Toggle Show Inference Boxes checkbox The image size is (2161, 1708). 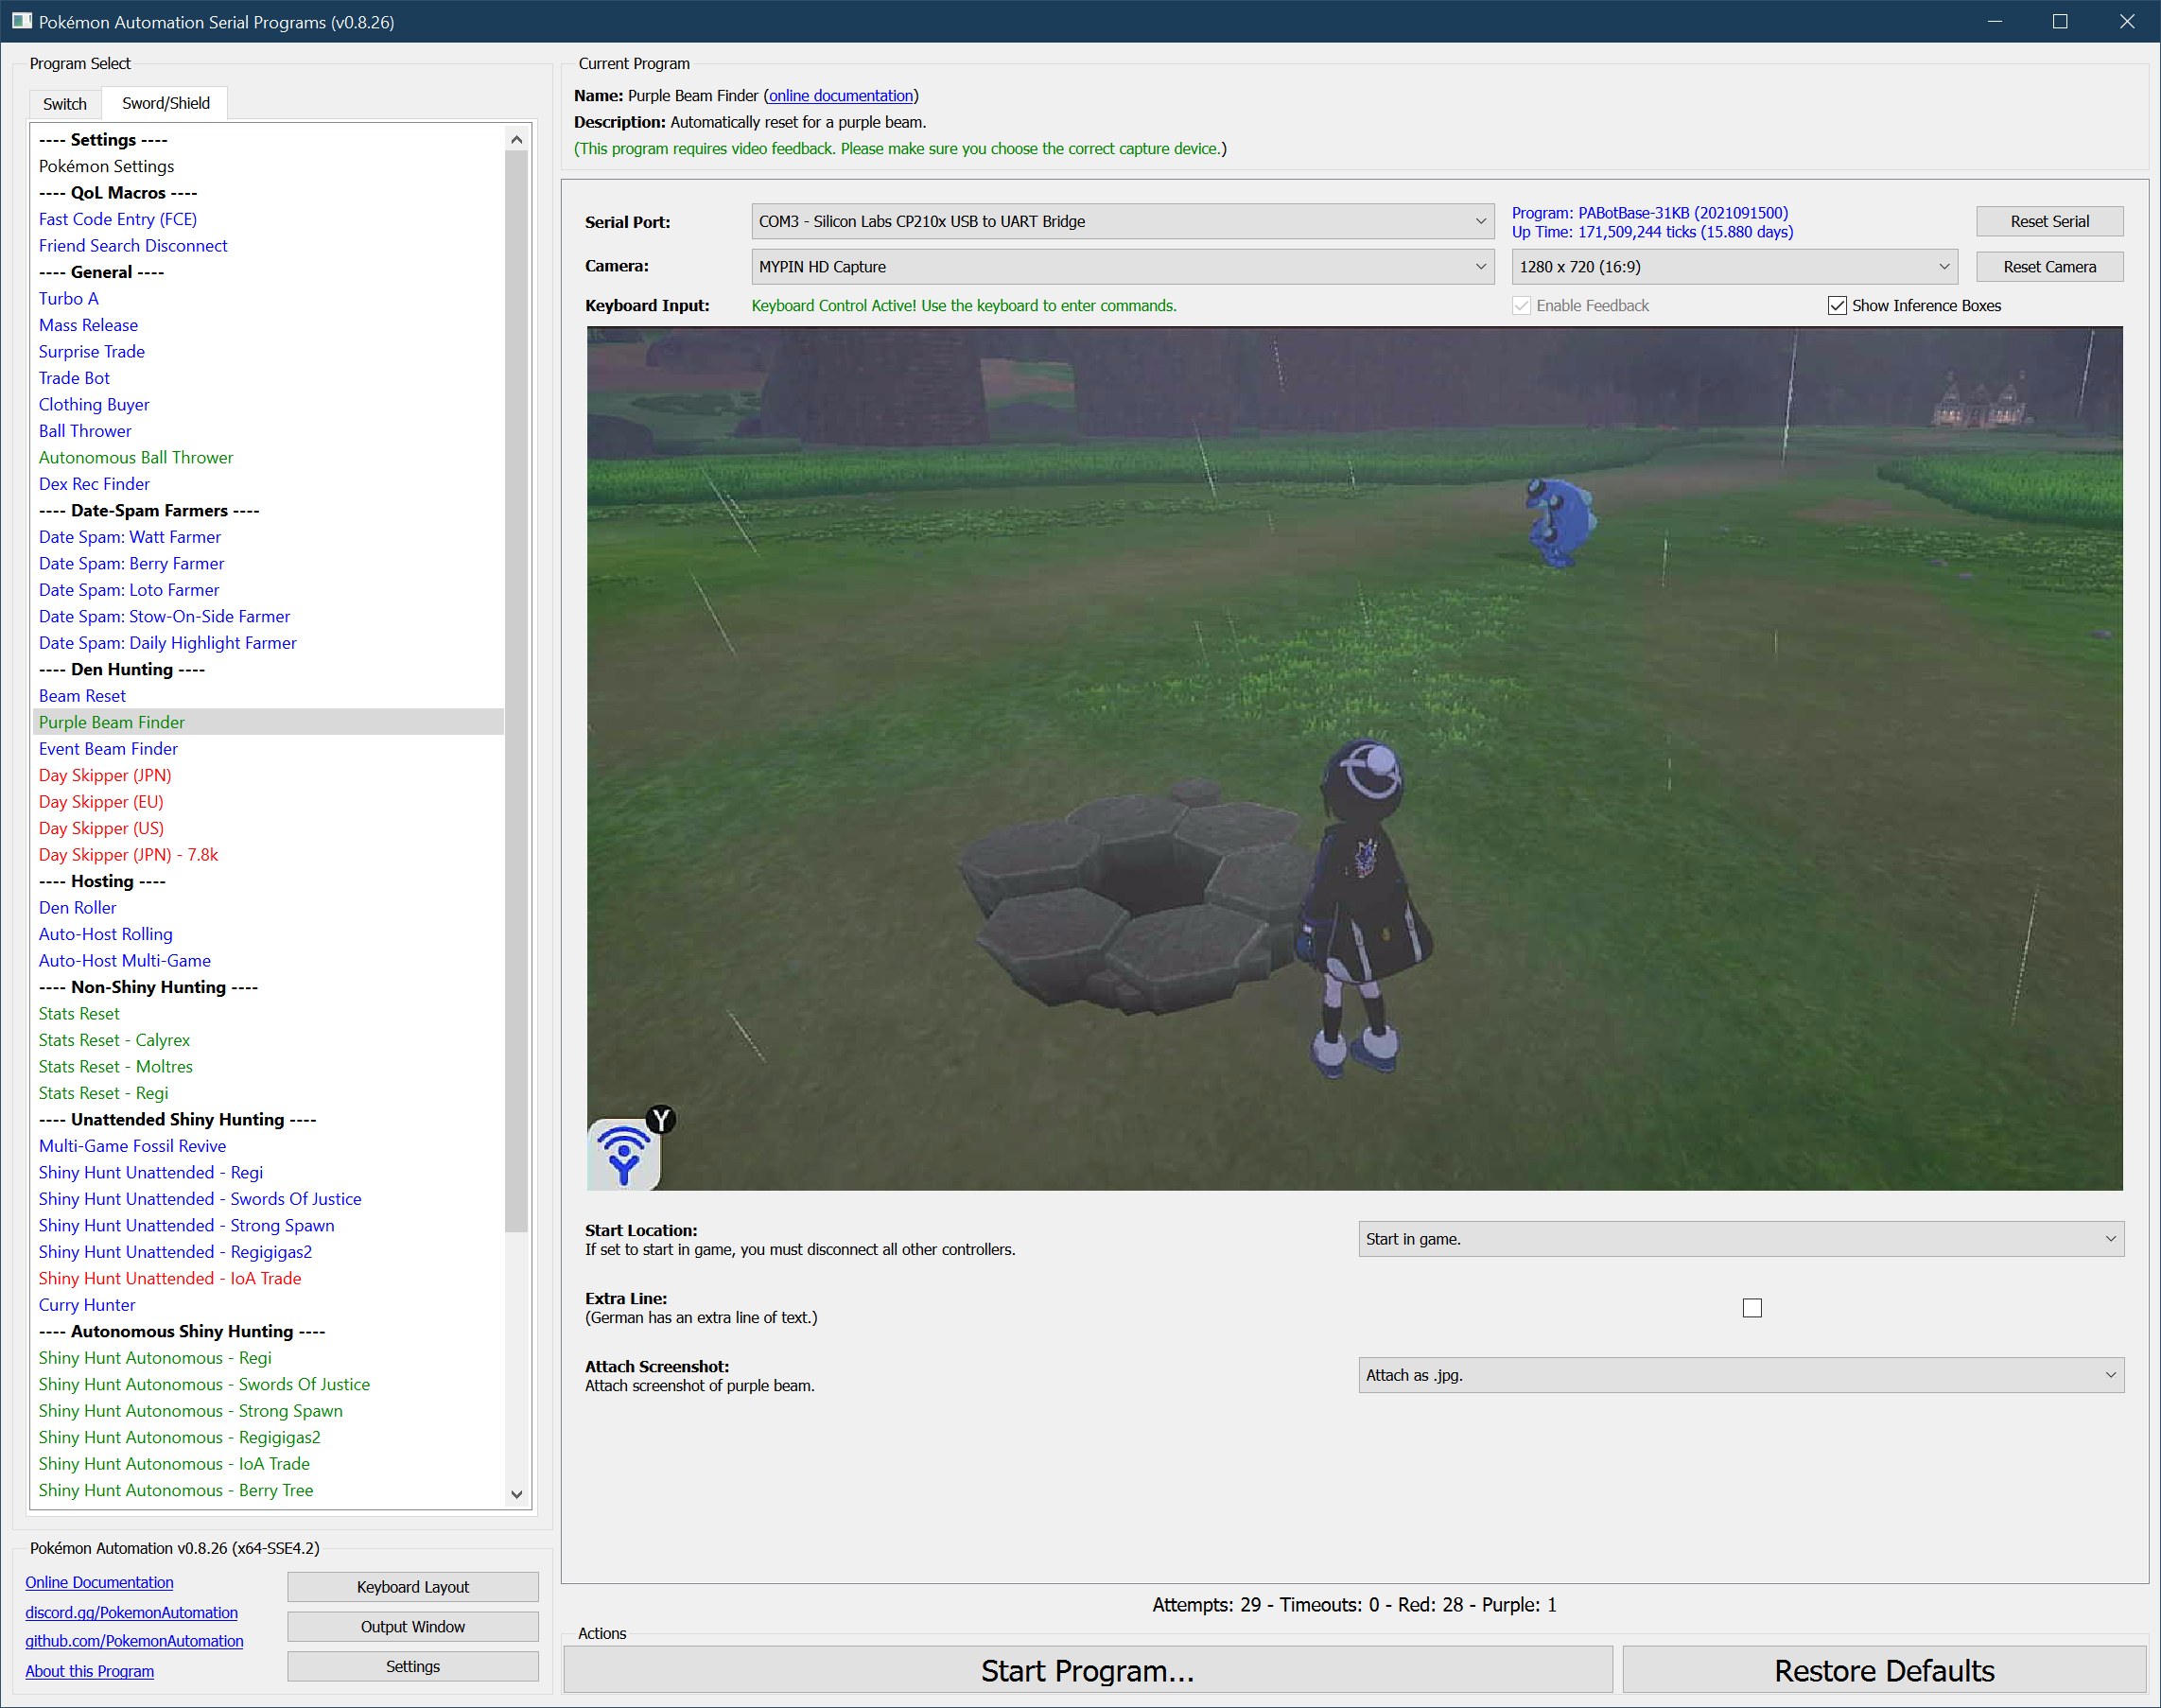pyautogui.click(x=1837, y=306)
